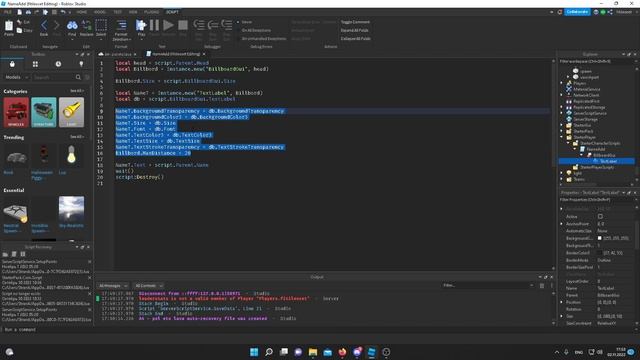640x360 pixels.
Task: Open Toolbox recent clock tab icon
Action: (58, 64)
